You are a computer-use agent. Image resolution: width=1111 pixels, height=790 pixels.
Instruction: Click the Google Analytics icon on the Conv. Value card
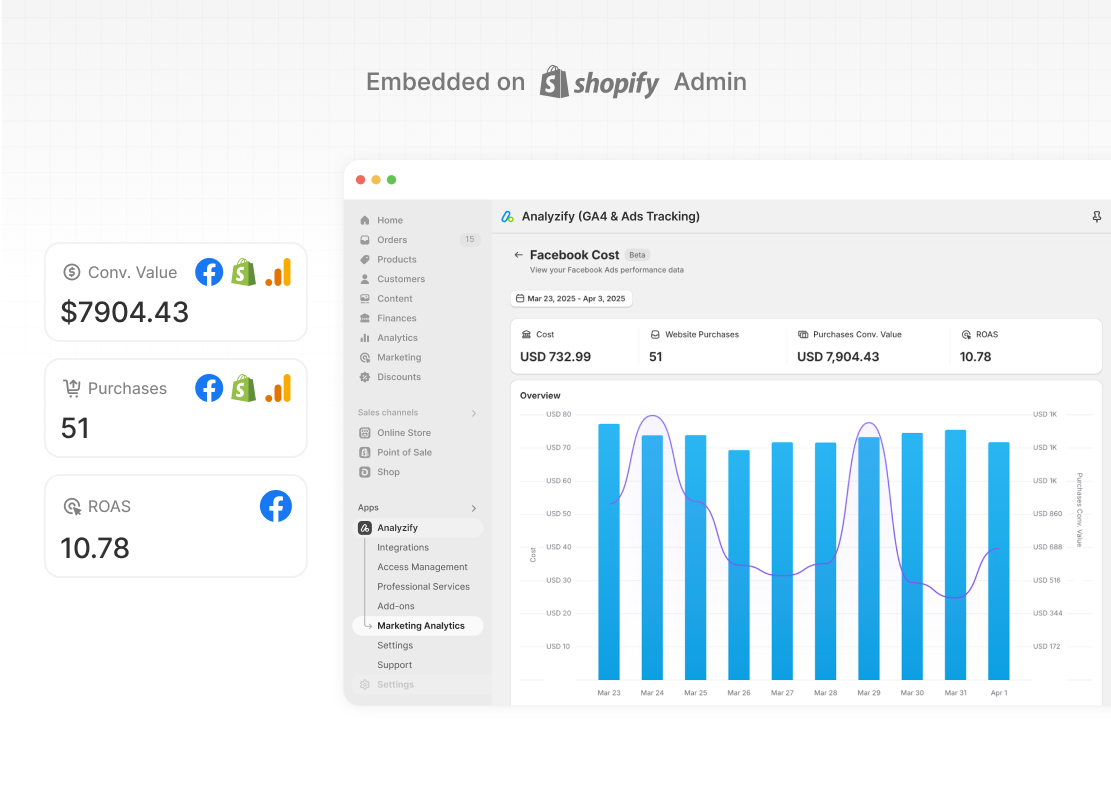click(278, 272)
